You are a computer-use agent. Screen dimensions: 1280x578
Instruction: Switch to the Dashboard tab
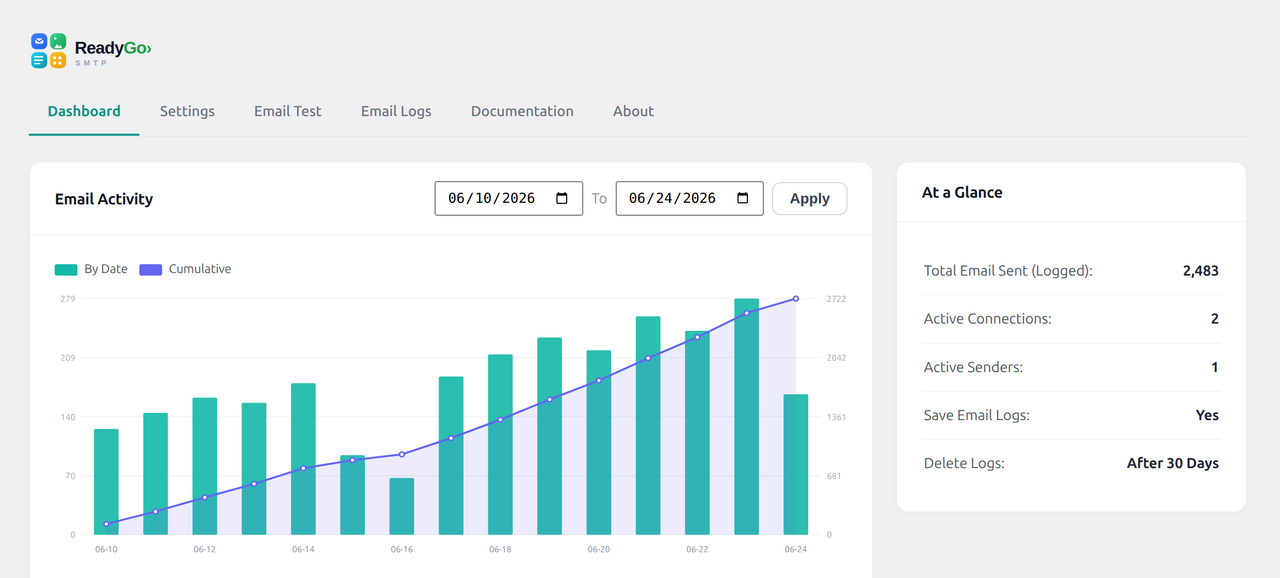point(84,111)
